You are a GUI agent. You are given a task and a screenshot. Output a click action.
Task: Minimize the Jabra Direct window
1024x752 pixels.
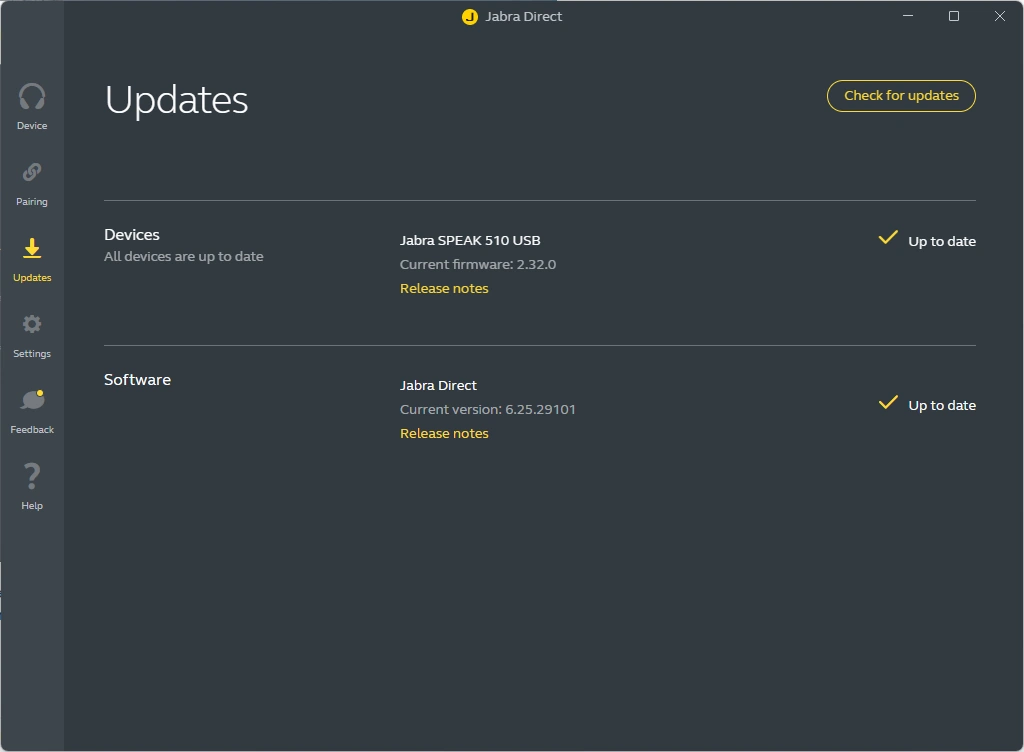pos(908,16)
